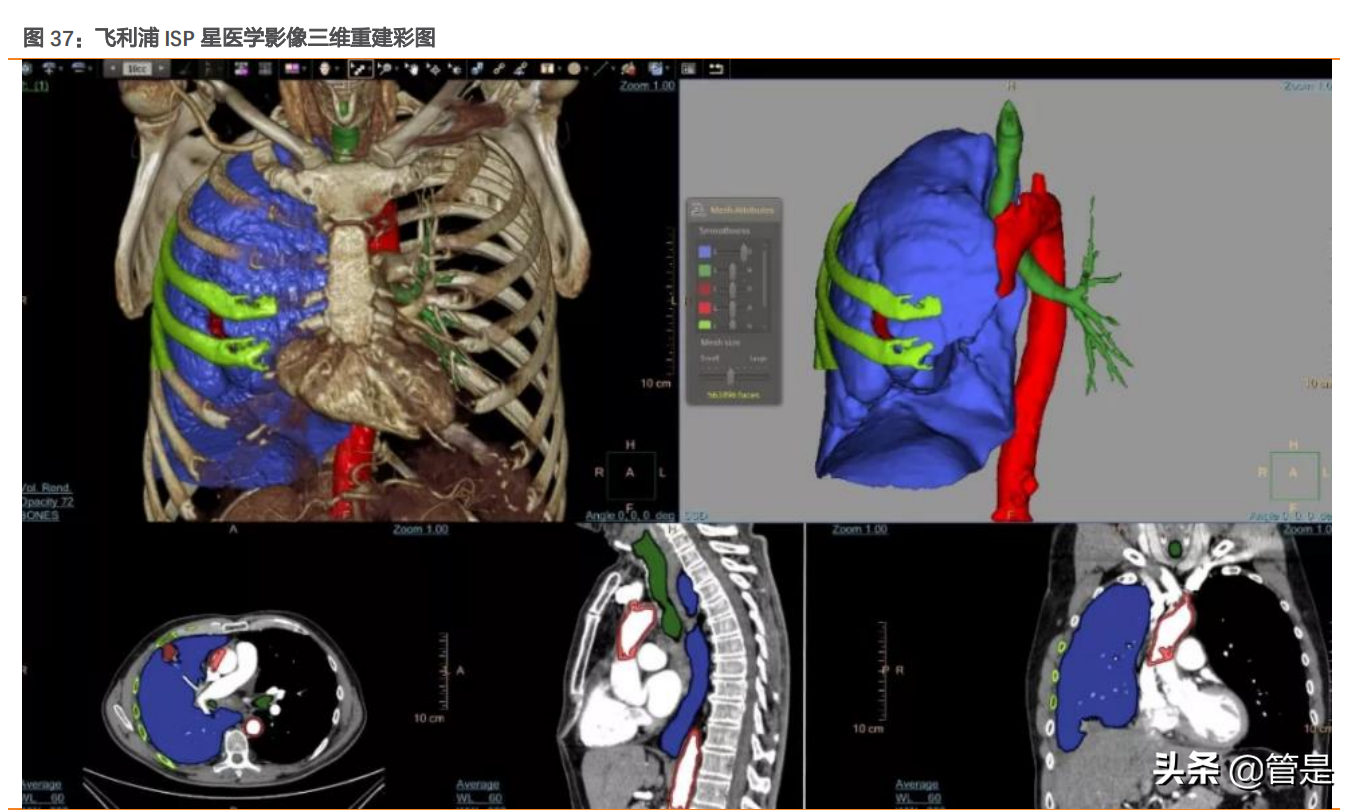
Task: Click the opacity sphere icon in the toolbar
Action: click(x=573, y=71)
